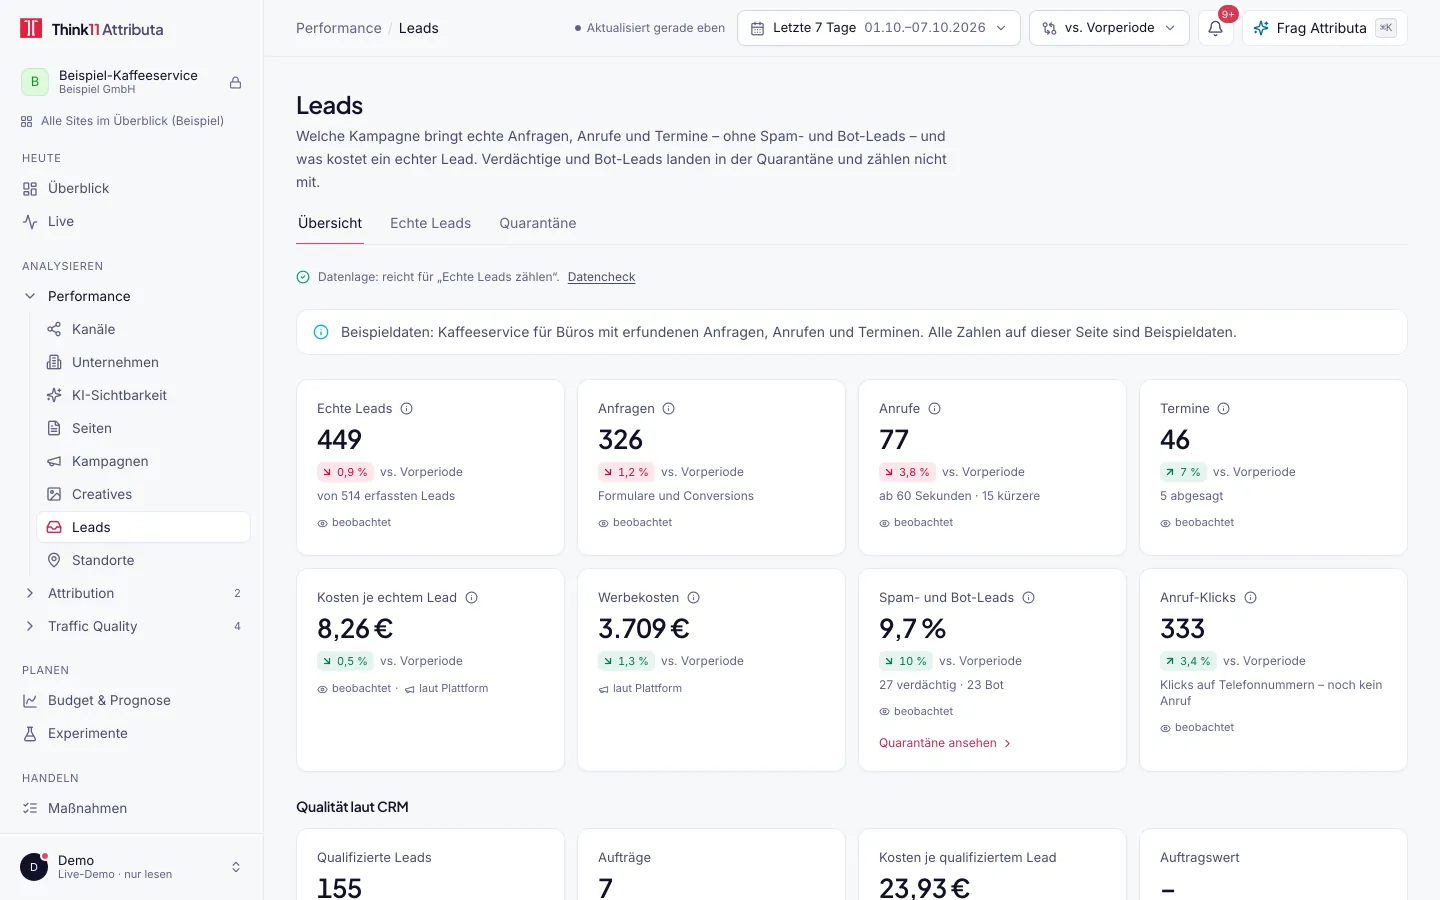Screen dimensions: 1440x900
Task: Click the info icon next to Anfragen
Action: click(x=669, y=409)
